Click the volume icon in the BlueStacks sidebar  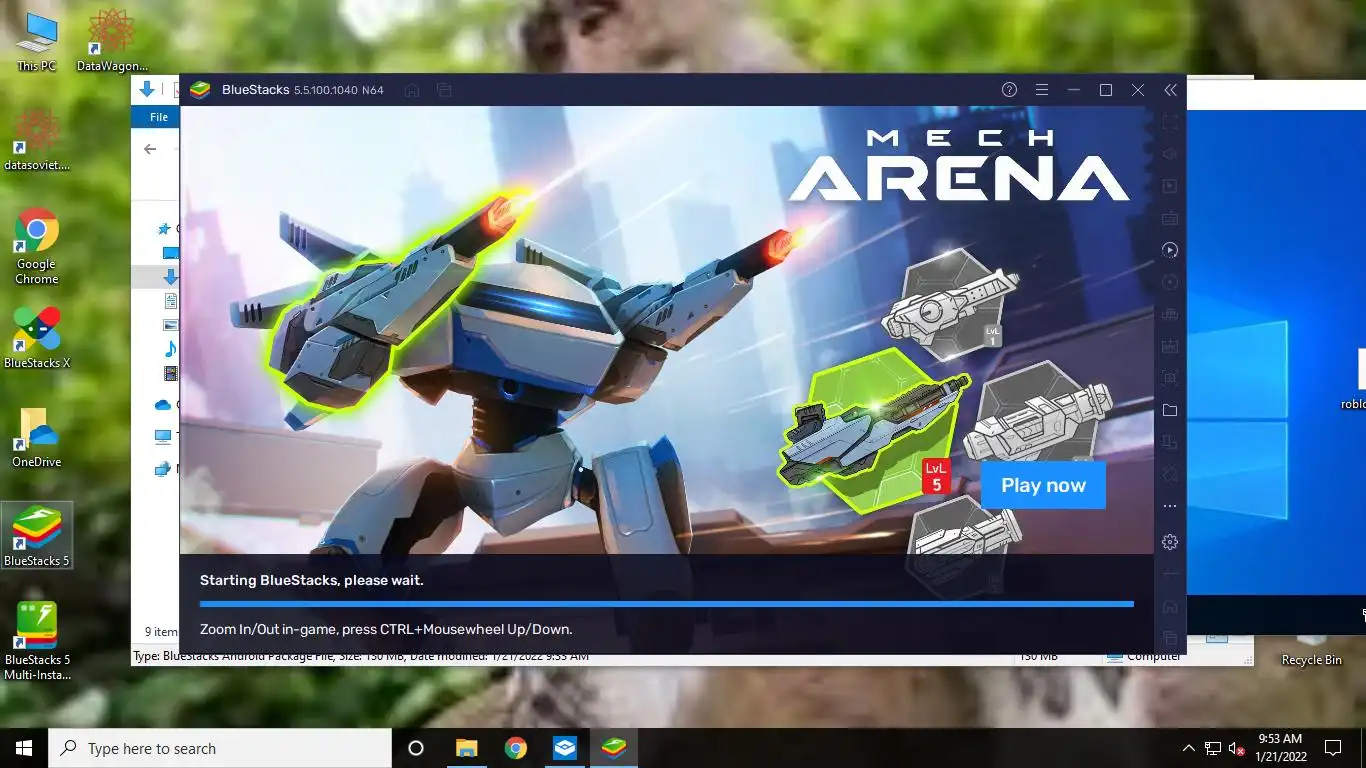pyautogui.click(x=1170, y=154)
